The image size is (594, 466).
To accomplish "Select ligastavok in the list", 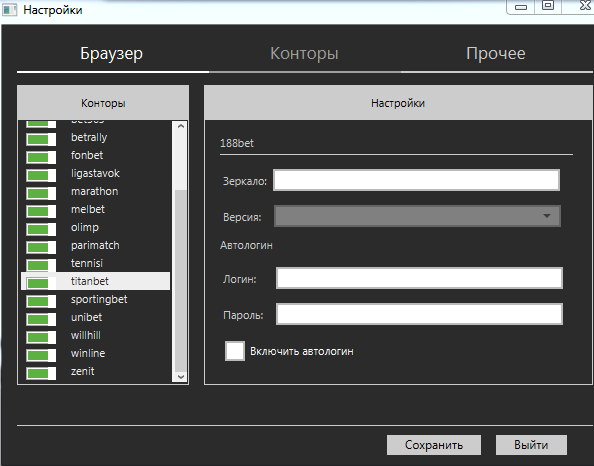I will (x=95, y=174).
